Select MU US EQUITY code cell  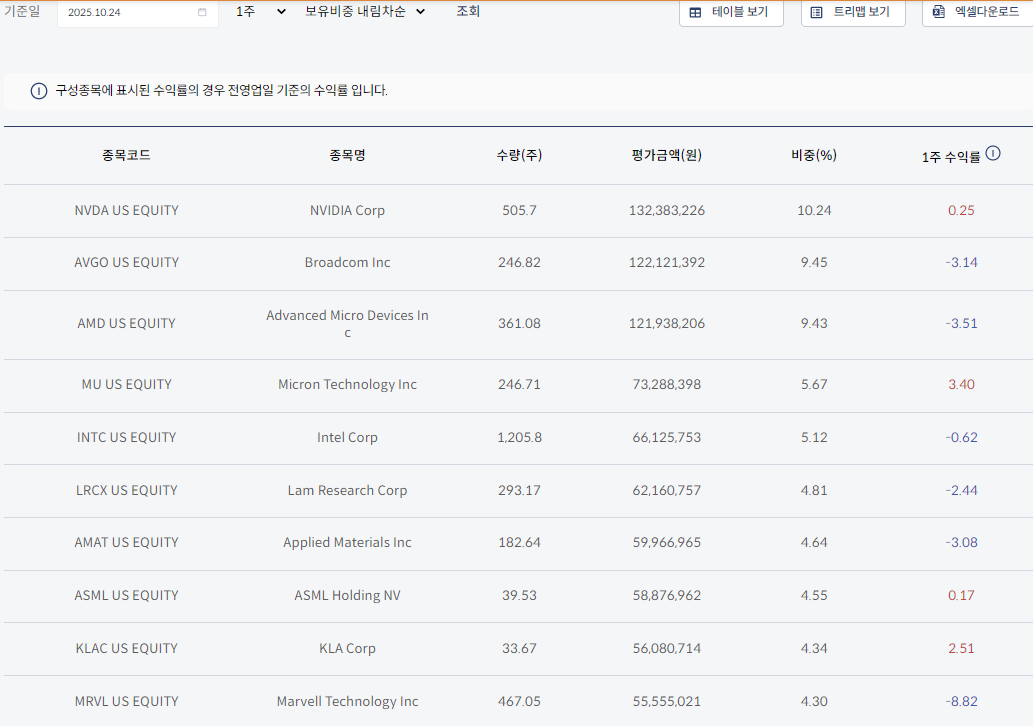coord(126,385)
